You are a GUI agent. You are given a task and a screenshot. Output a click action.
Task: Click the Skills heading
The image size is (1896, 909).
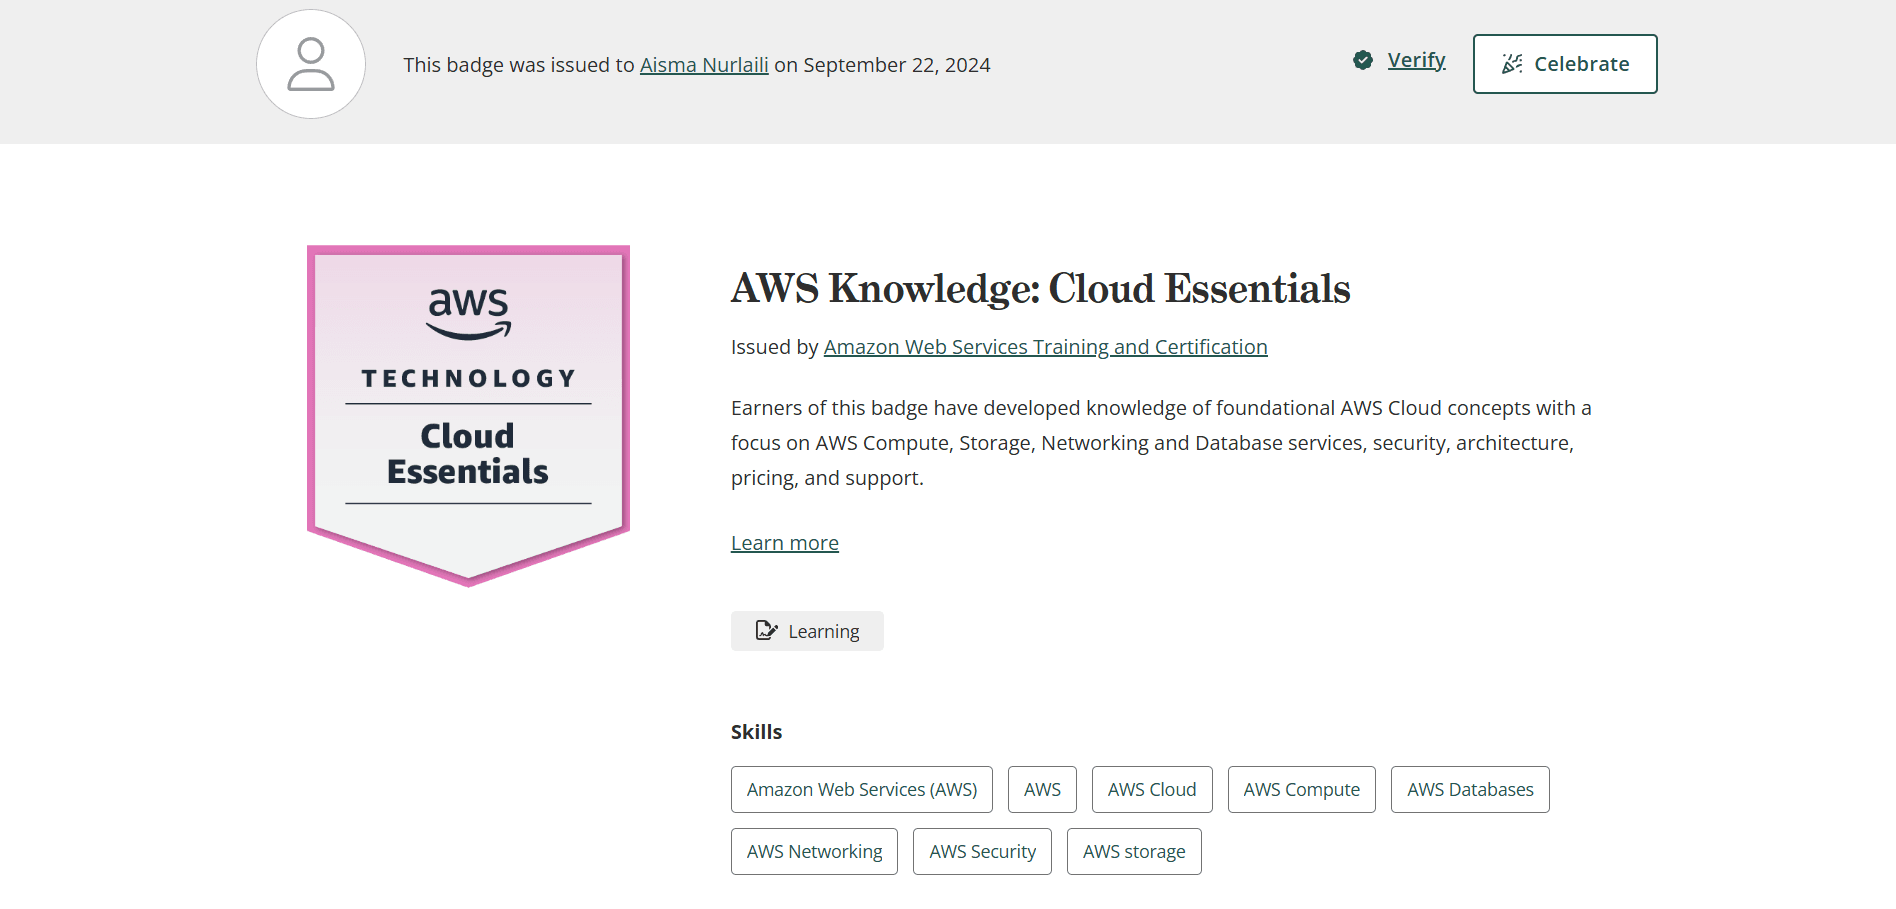[x=756, y=732]
